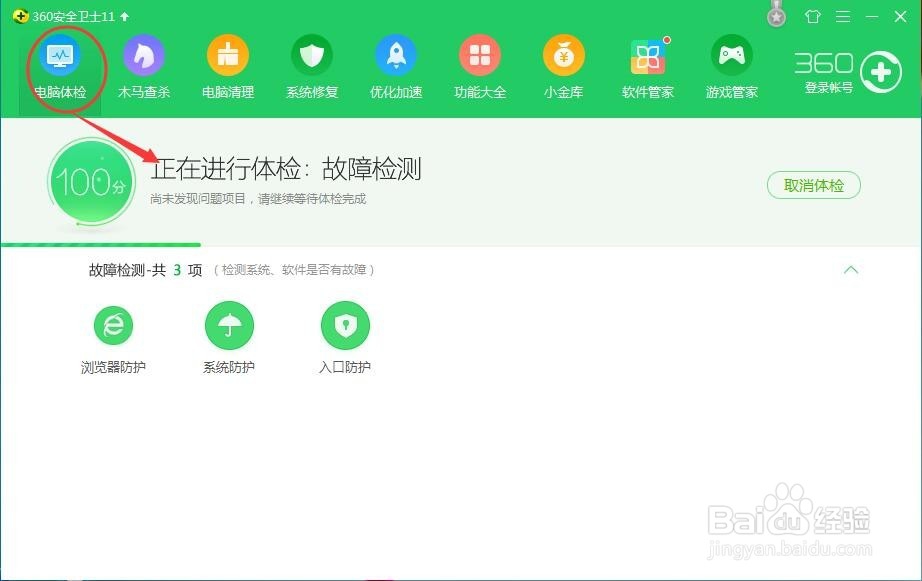Click the green 100分 score circle
The image size is (922, 581).
pyautogui.click(x=91, y=182)
